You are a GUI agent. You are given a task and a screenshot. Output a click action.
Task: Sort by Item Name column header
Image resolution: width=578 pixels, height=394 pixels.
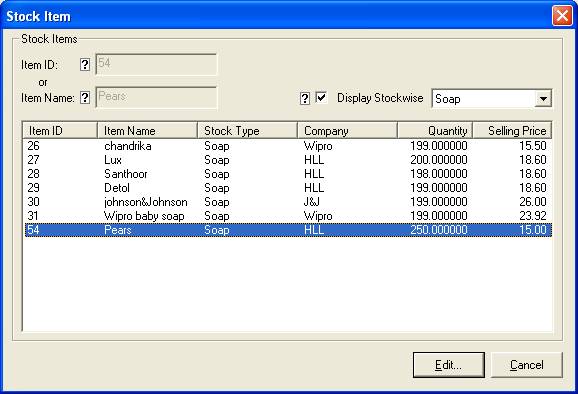pos(147,130)
